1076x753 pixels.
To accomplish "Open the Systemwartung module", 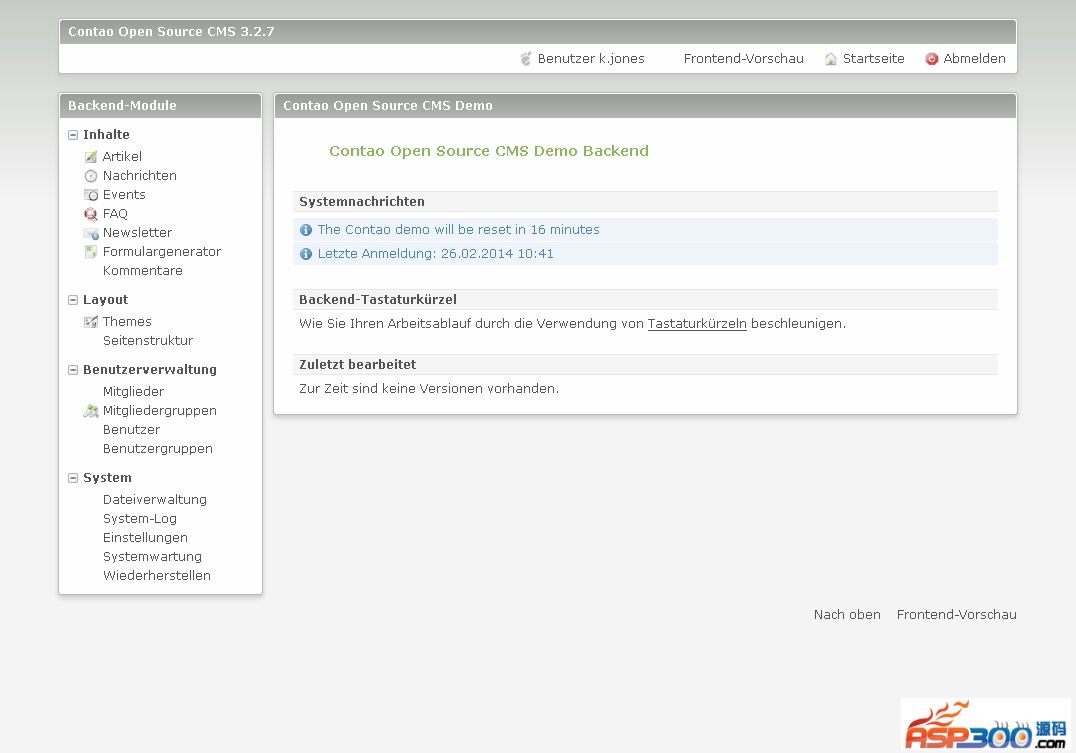I will click(x=152, y=557).
